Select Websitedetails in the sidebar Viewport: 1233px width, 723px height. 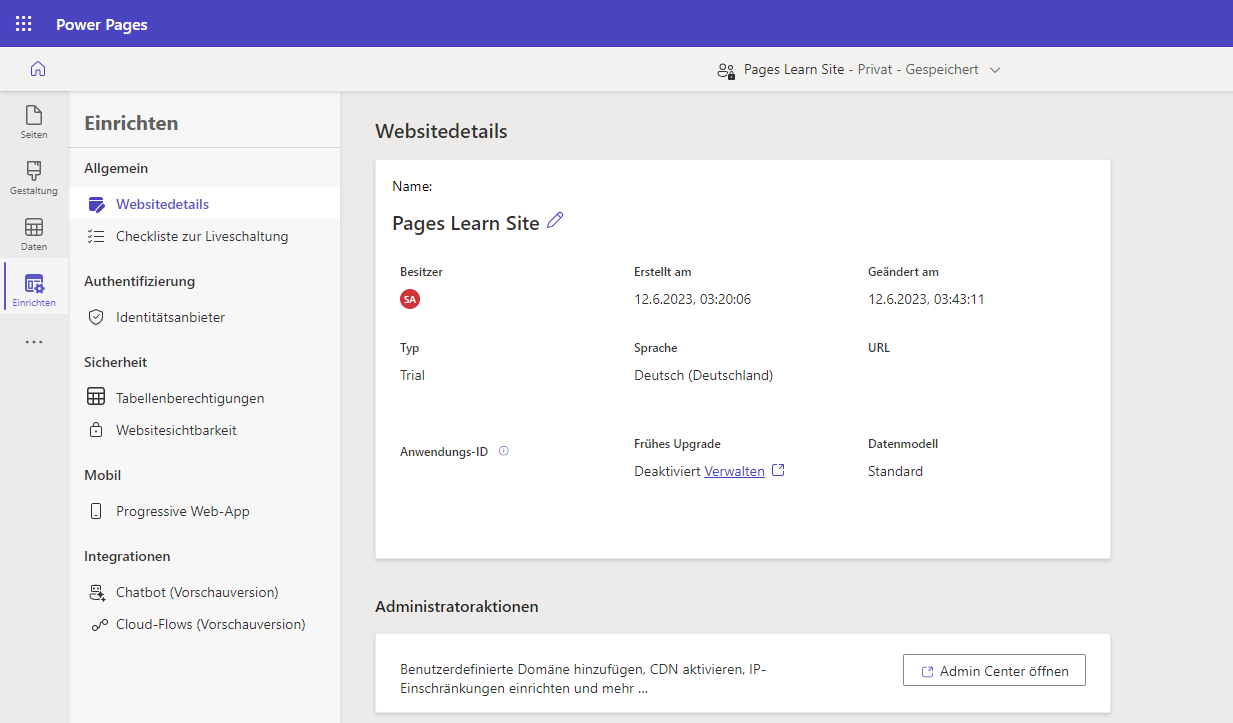click(204, 204)
